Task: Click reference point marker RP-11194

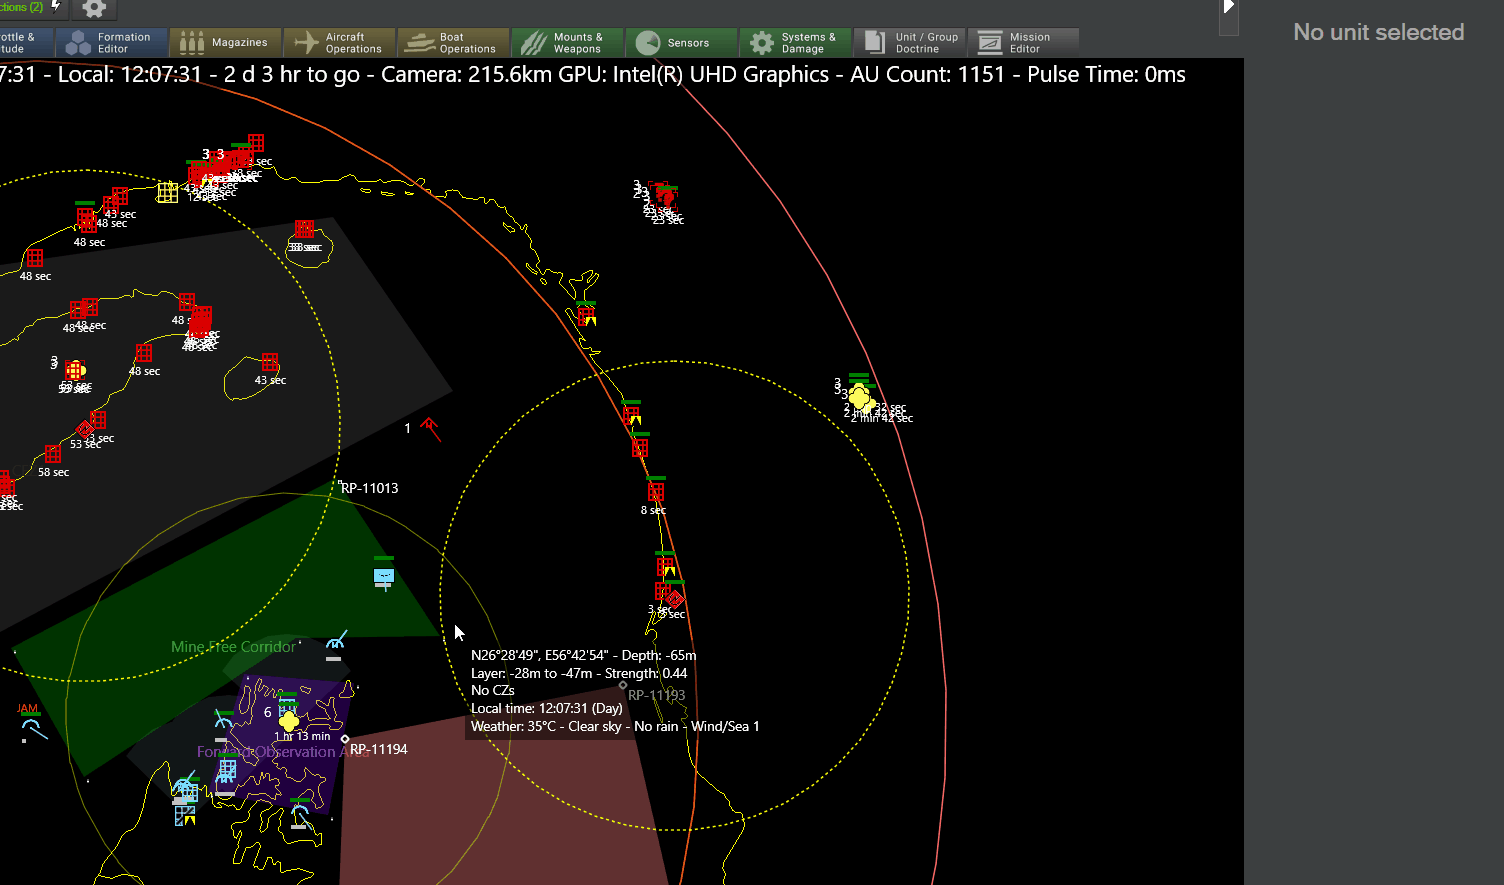Action: point(345,739)
